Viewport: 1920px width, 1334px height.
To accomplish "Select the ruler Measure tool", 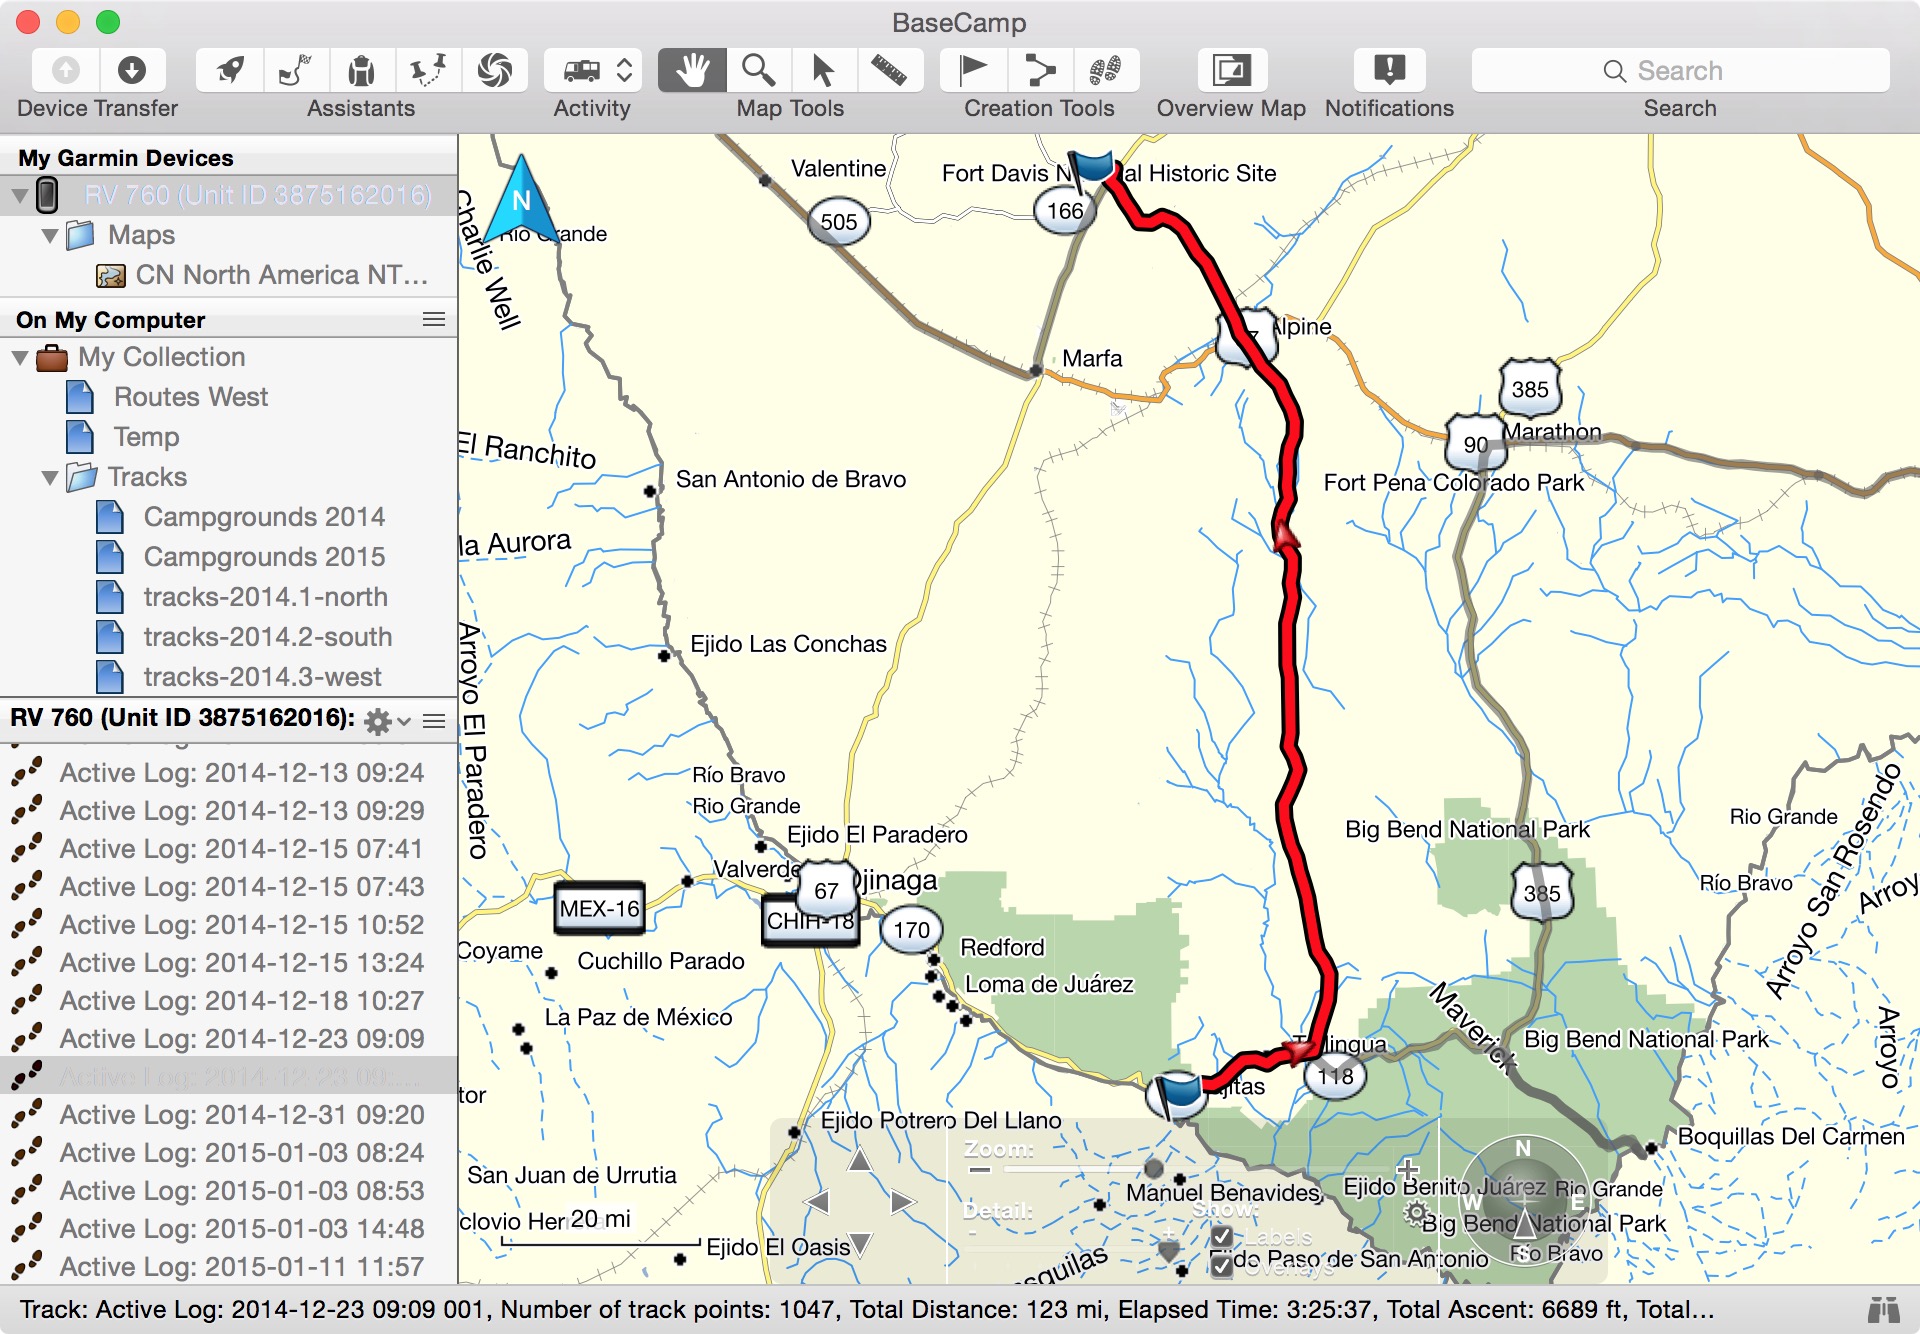I will click(888, 70).
